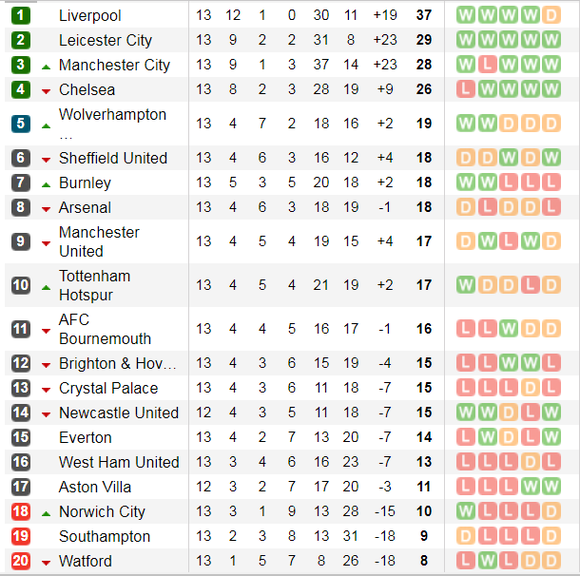This screenshot has width=580, height=576.
Task: Click the first L form badge in Chelsea's row
Action: [x=466, y=89]
